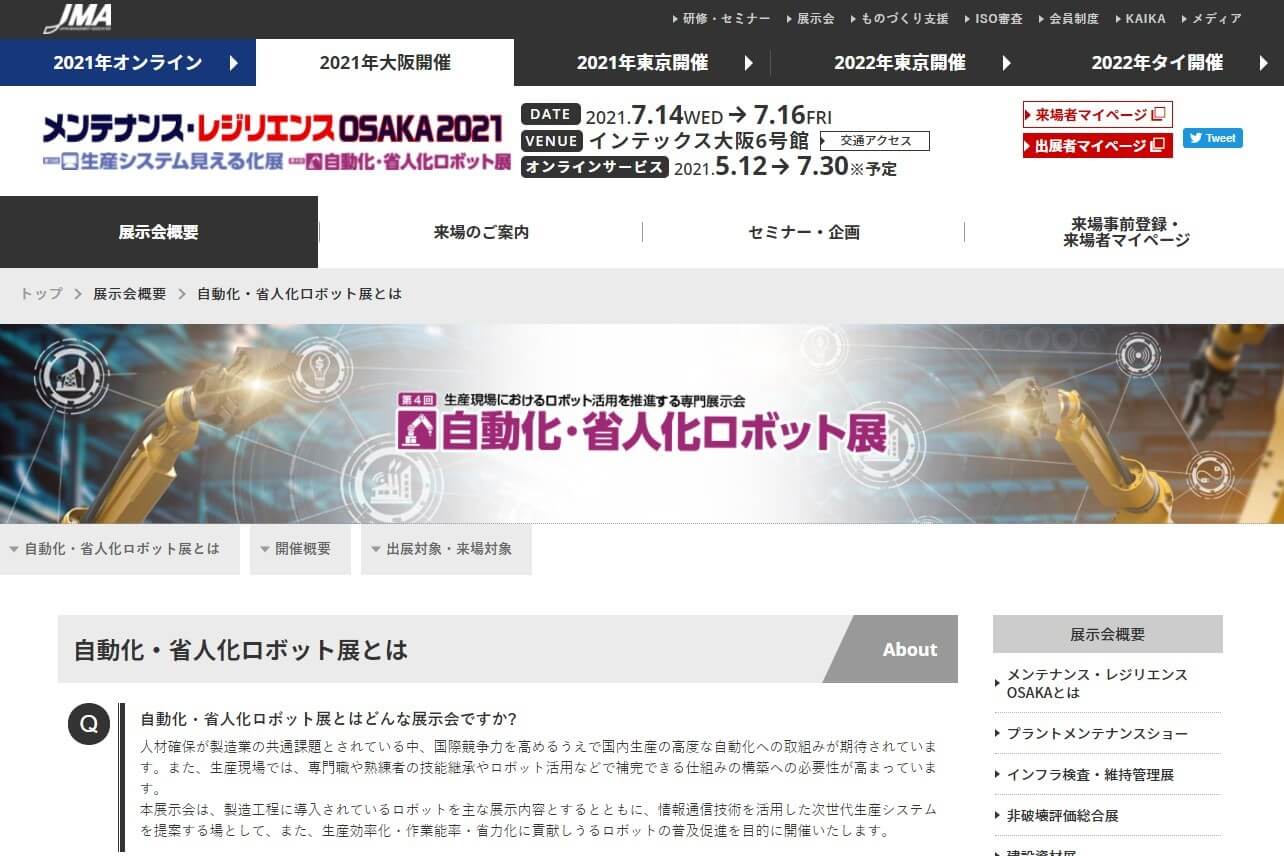Open 交通アクセス button
Viewport: 1284px width, 856px height.
875,141
